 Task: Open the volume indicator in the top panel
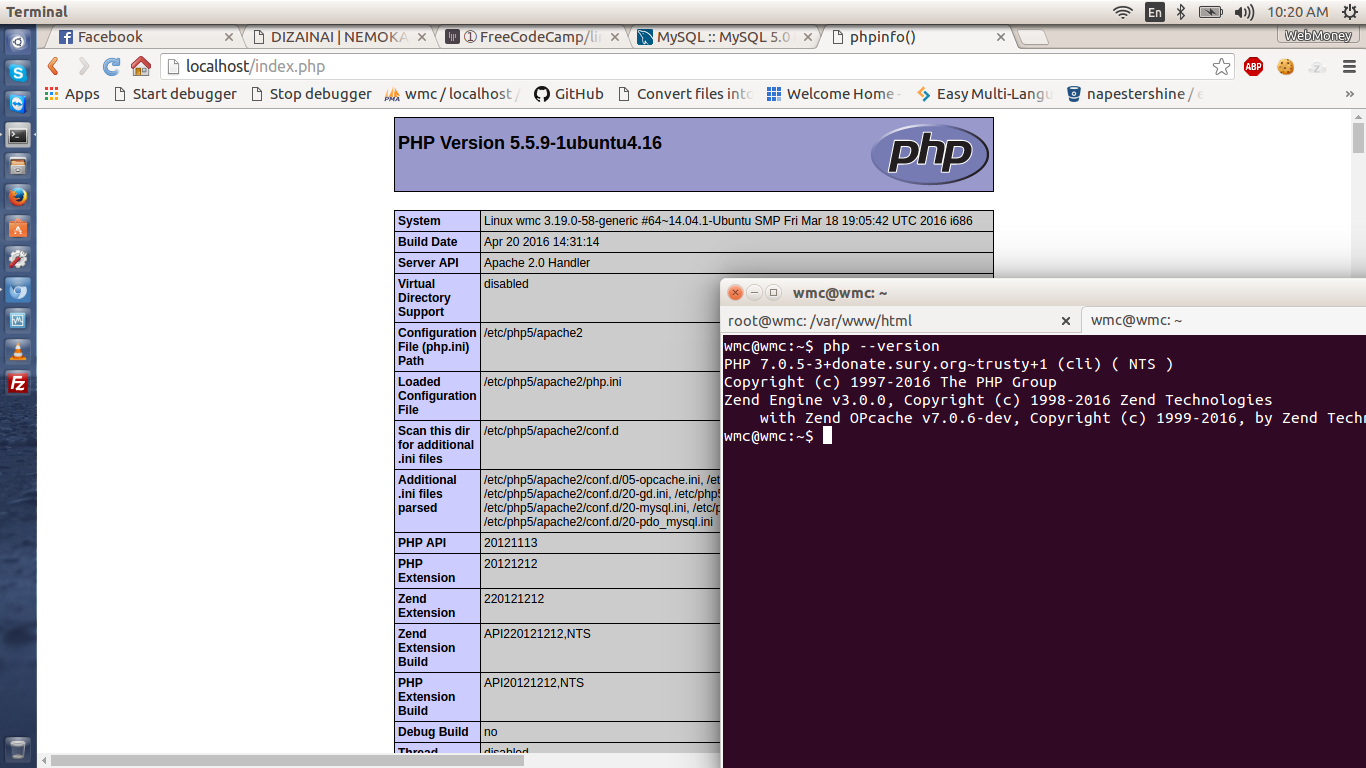[x=1244, y=12]
